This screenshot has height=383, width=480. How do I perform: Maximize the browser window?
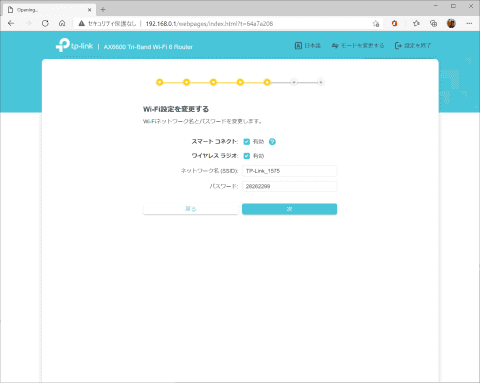click(453, 6)
